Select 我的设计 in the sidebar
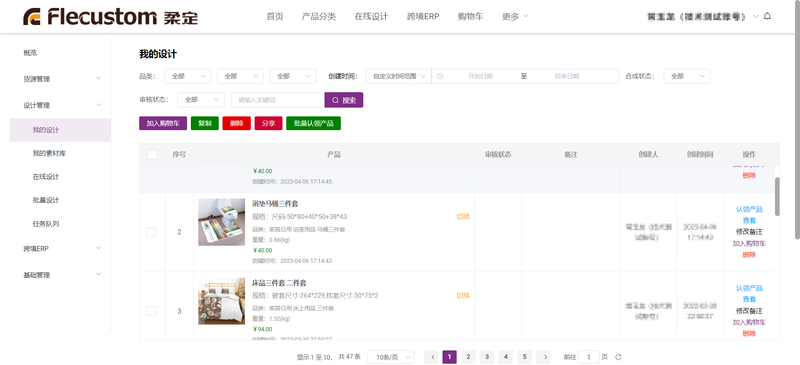Screen dimensions: 800x365 pyautogui.click(x=60, y=130)
